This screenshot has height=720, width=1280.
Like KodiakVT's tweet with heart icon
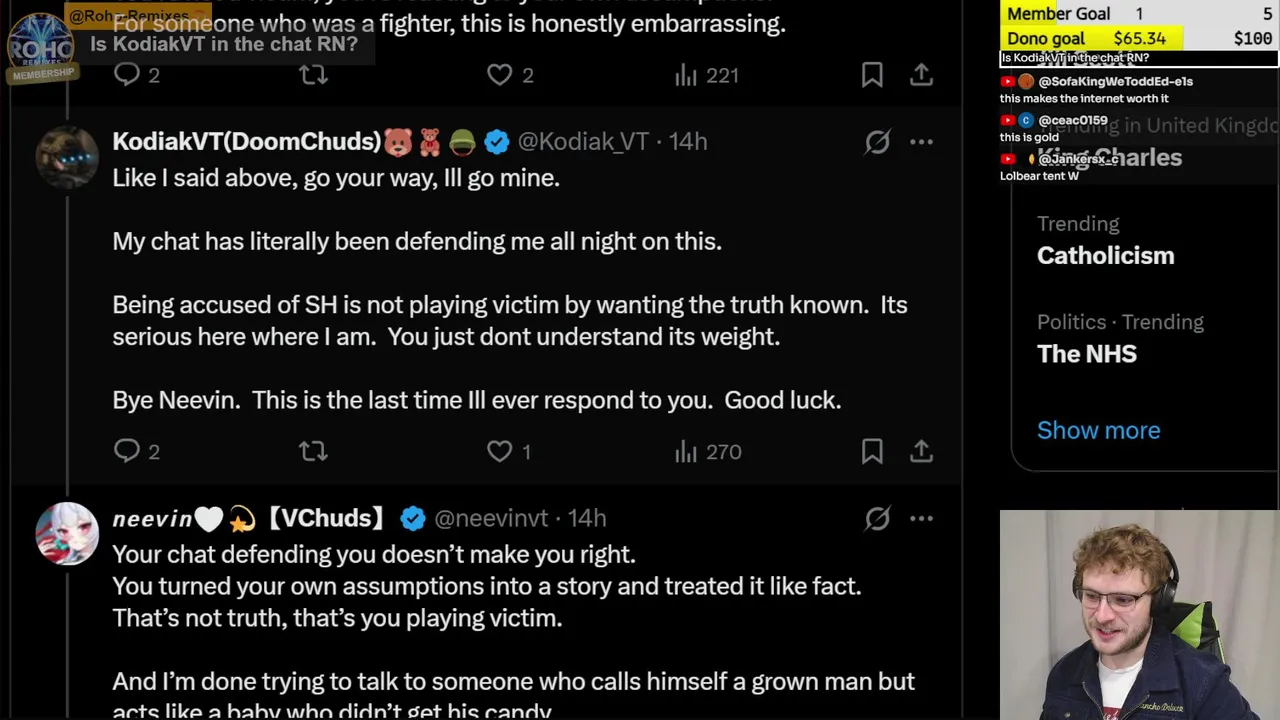(x=499, y=451)
